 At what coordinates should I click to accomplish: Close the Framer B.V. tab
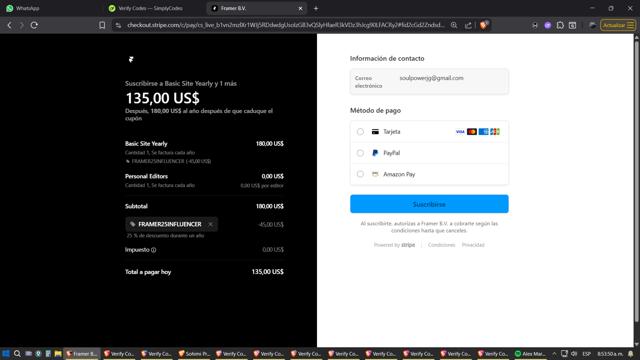click(x=300, y=8)
